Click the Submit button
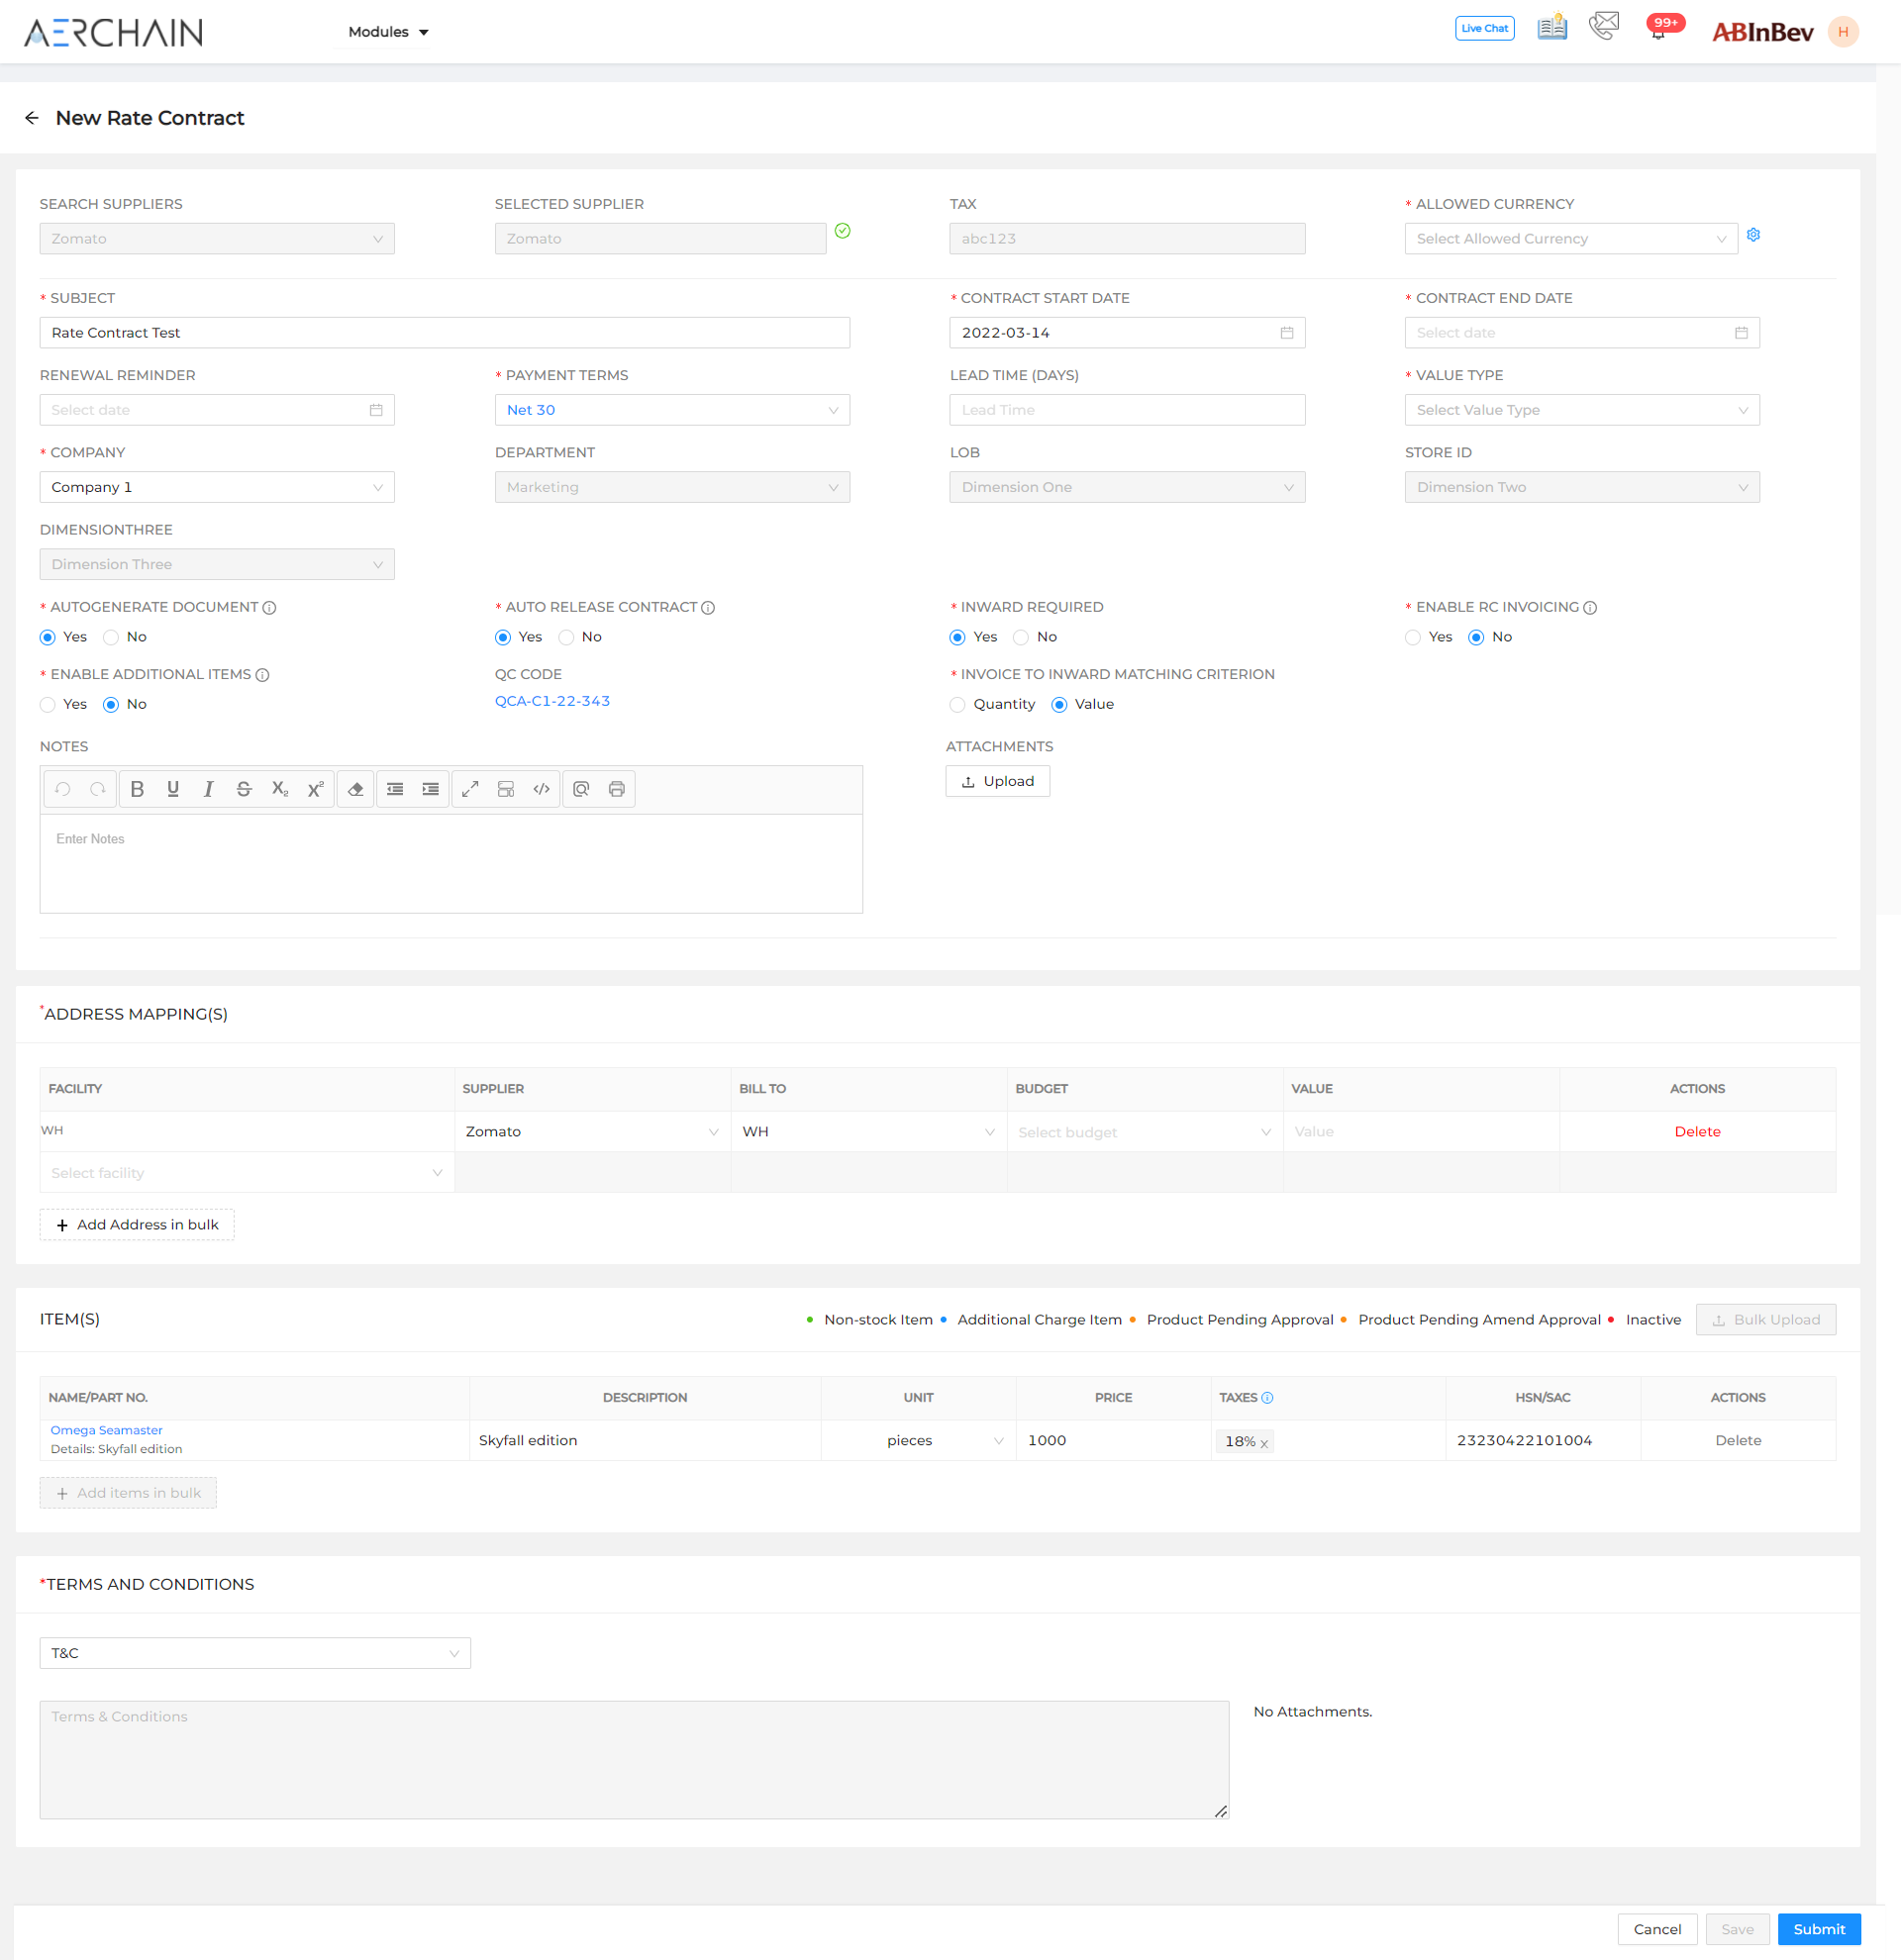 [1818, 1929]
